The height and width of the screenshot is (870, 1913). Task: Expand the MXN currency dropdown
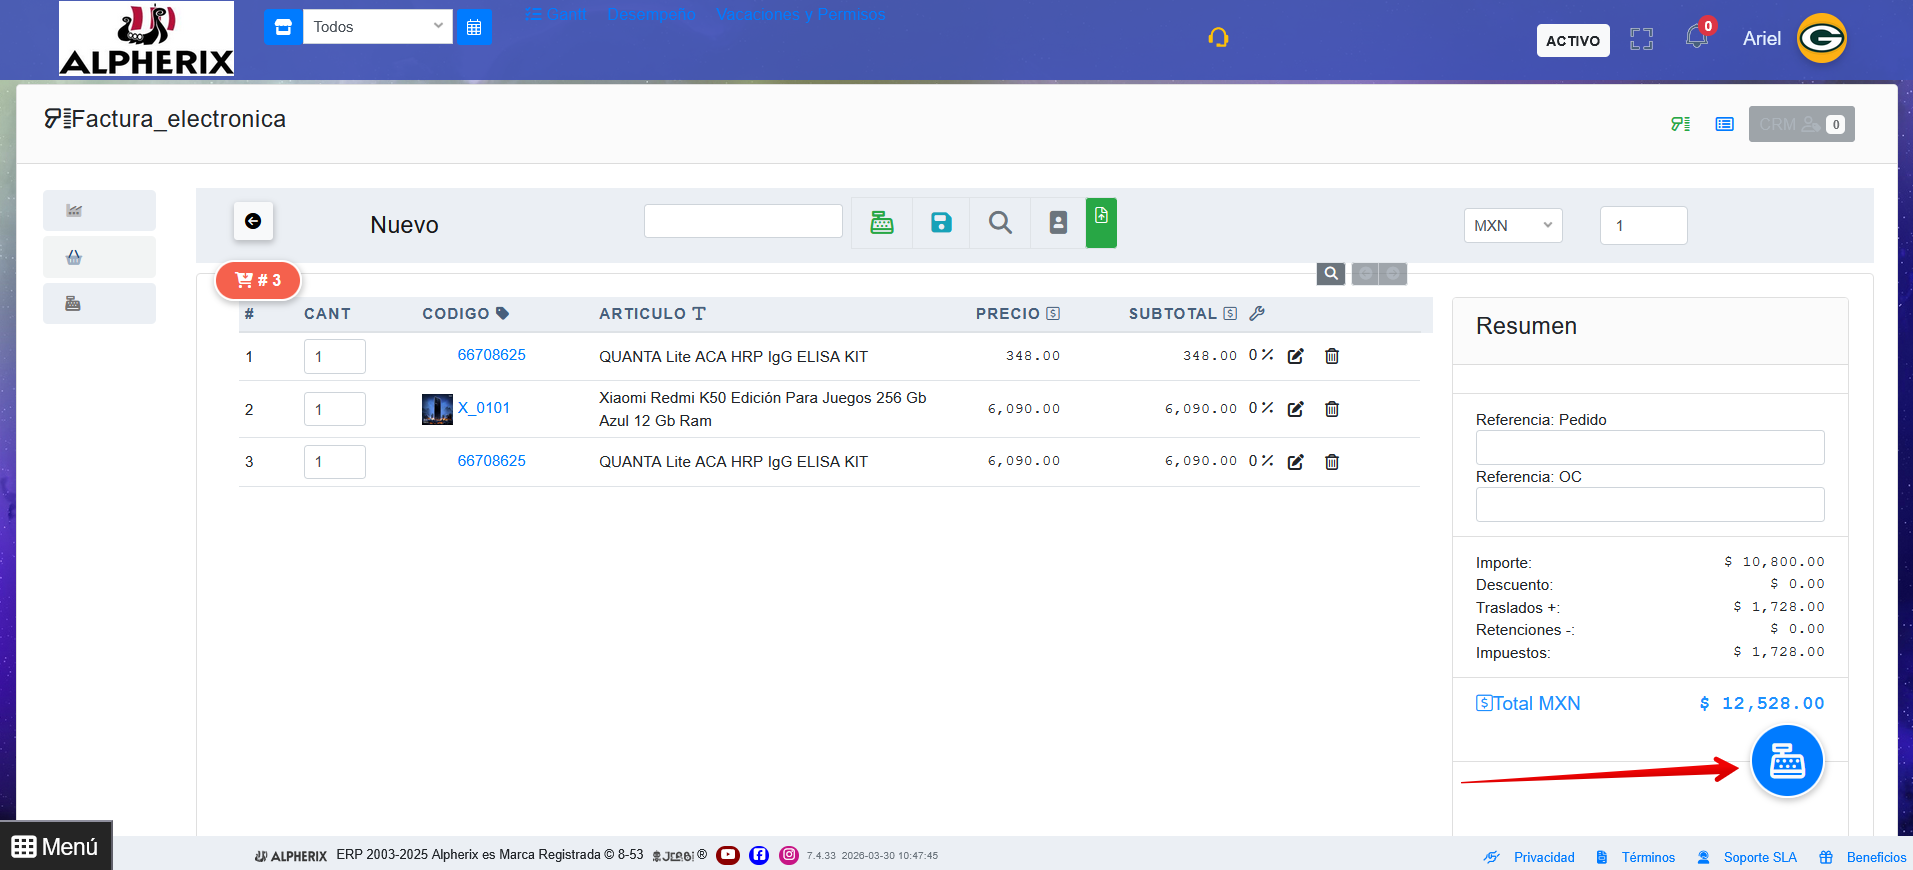point(1512,226)
